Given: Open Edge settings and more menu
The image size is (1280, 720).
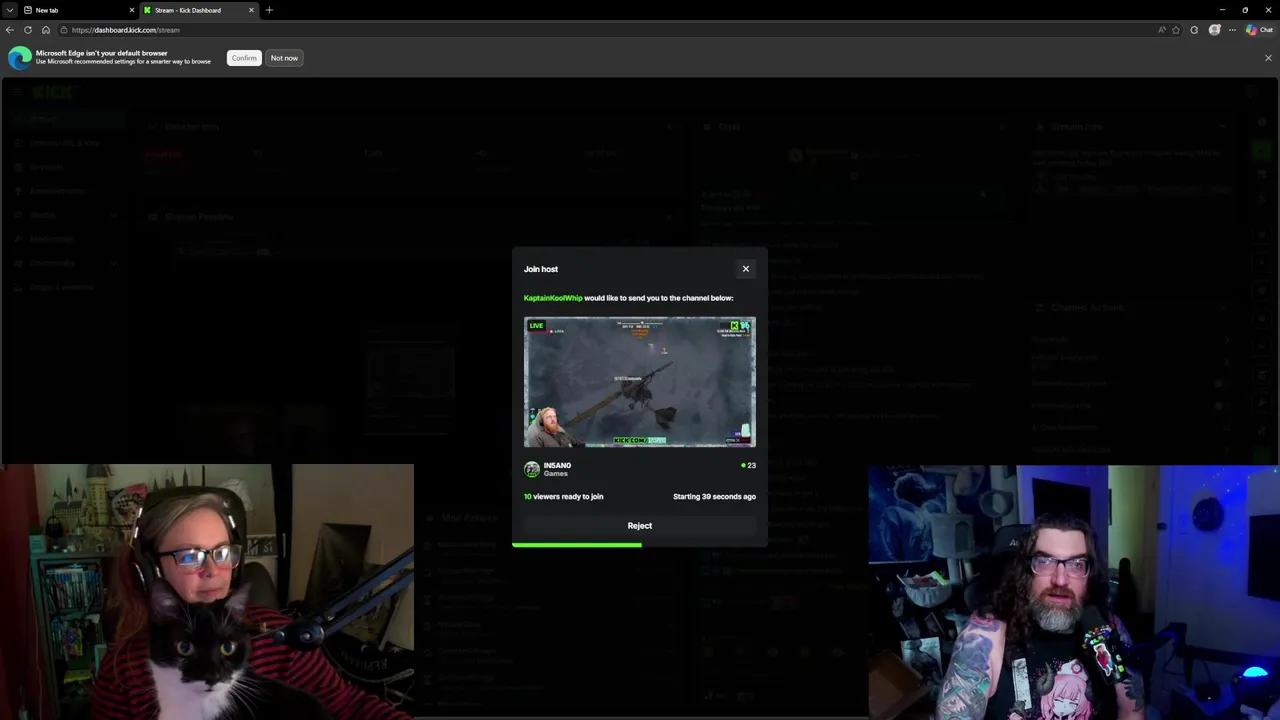Looking at the screenshot, I should [1232, 30].
